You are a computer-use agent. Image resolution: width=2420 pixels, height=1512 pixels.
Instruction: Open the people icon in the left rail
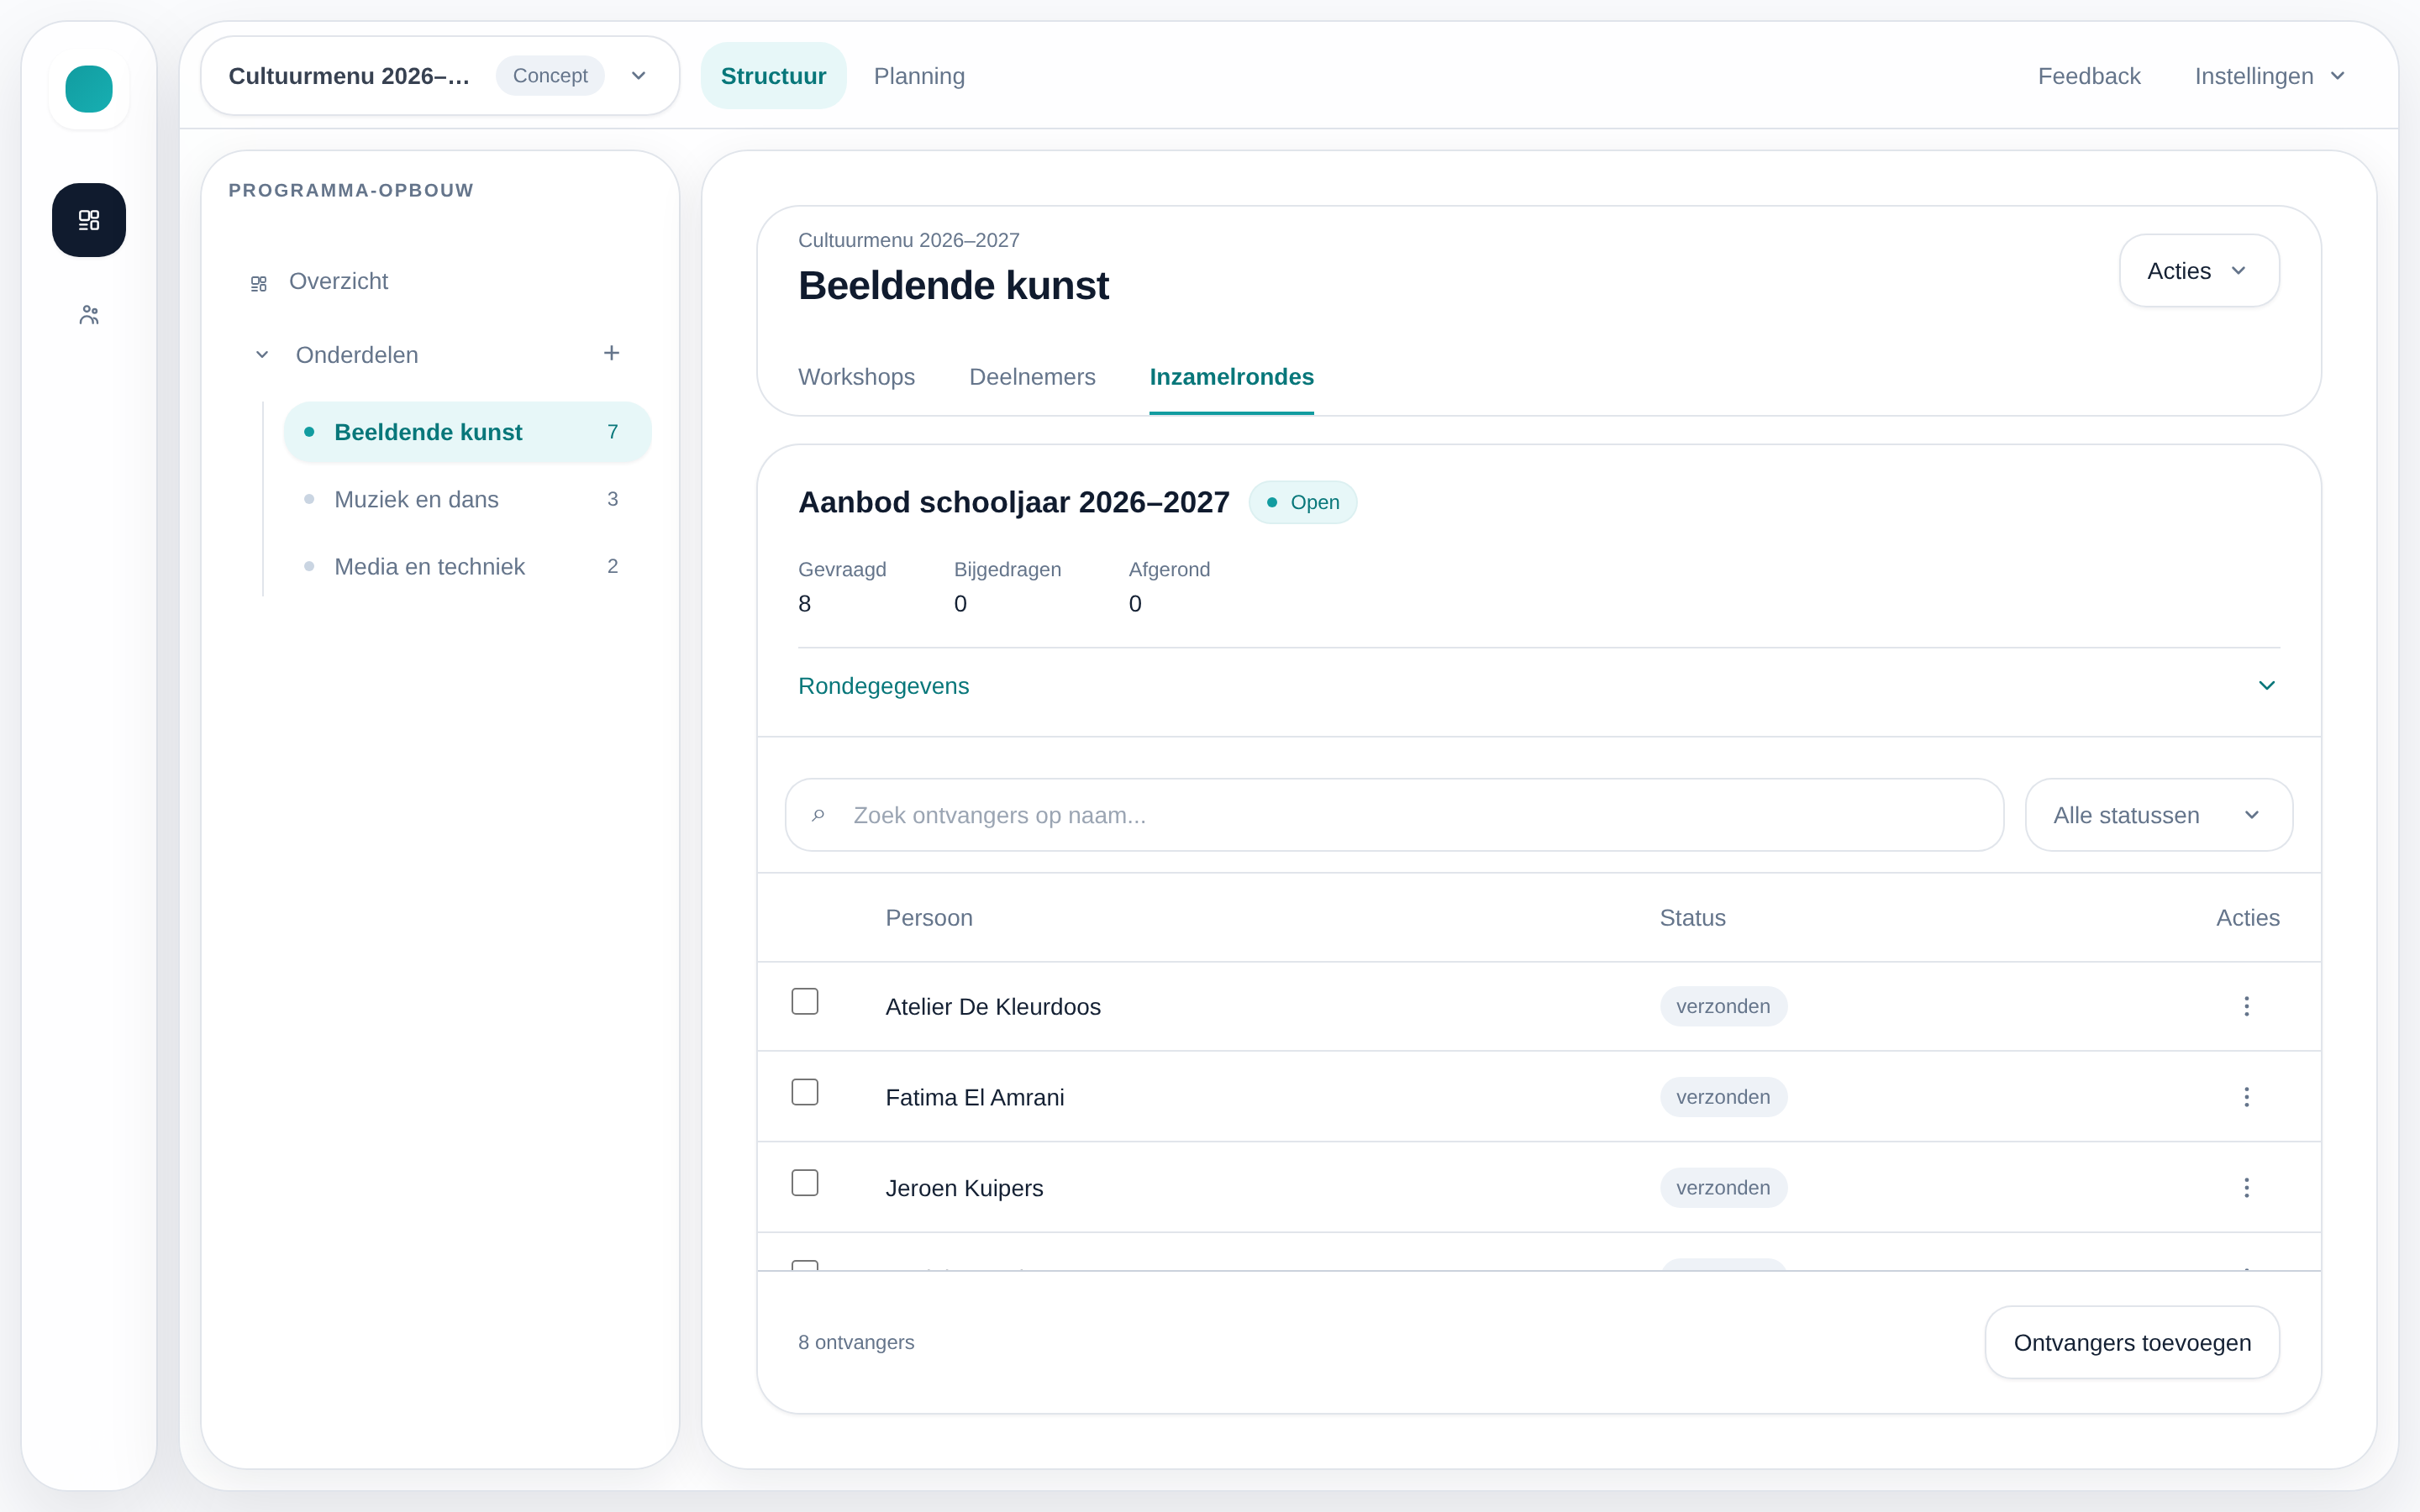89,315
